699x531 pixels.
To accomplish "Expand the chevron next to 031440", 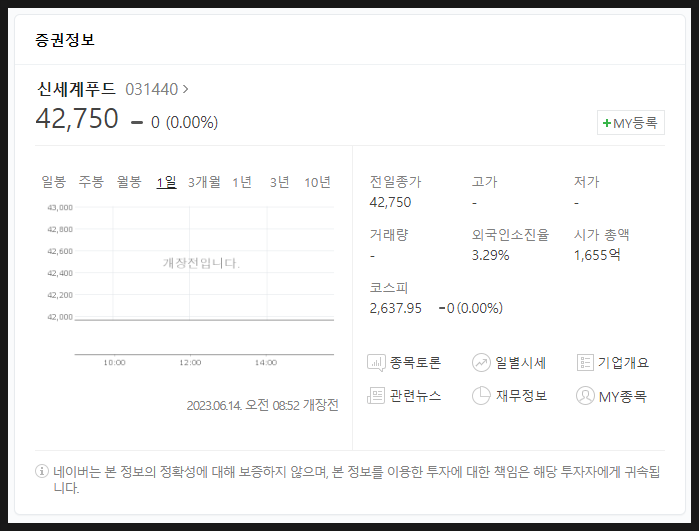I will click(186, 89).
